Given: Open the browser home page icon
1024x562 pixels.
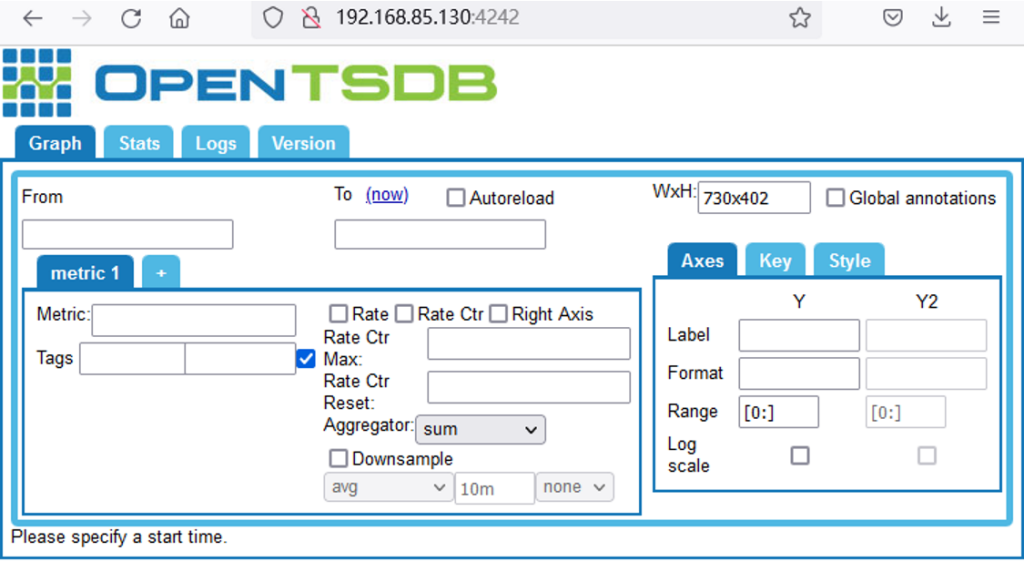Looking at the screenshot, I should (179, 18).
